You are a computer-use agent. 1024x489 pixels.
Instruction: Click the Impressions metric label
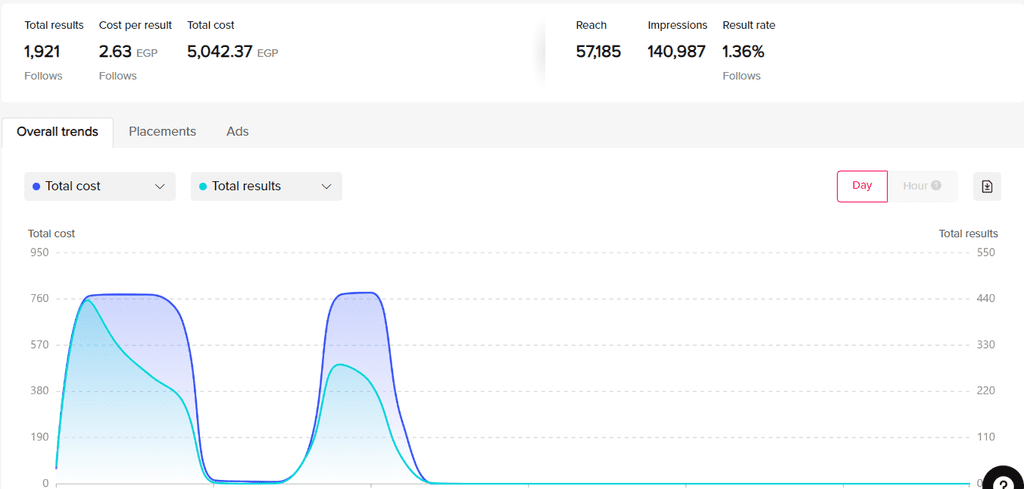(x=677, y=25)
